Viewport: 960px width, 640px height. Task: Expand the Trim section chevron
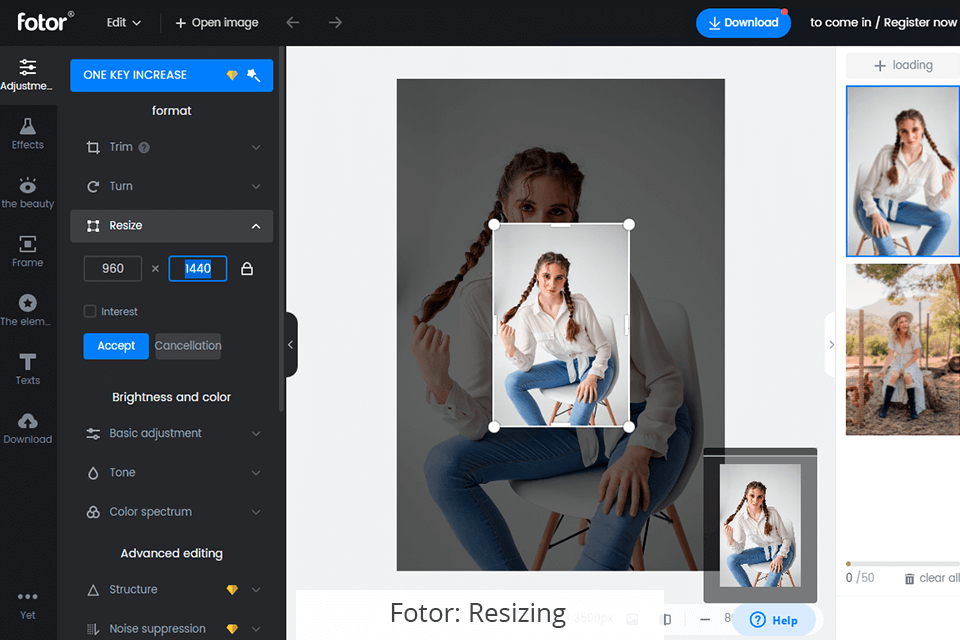click(256, 148)
